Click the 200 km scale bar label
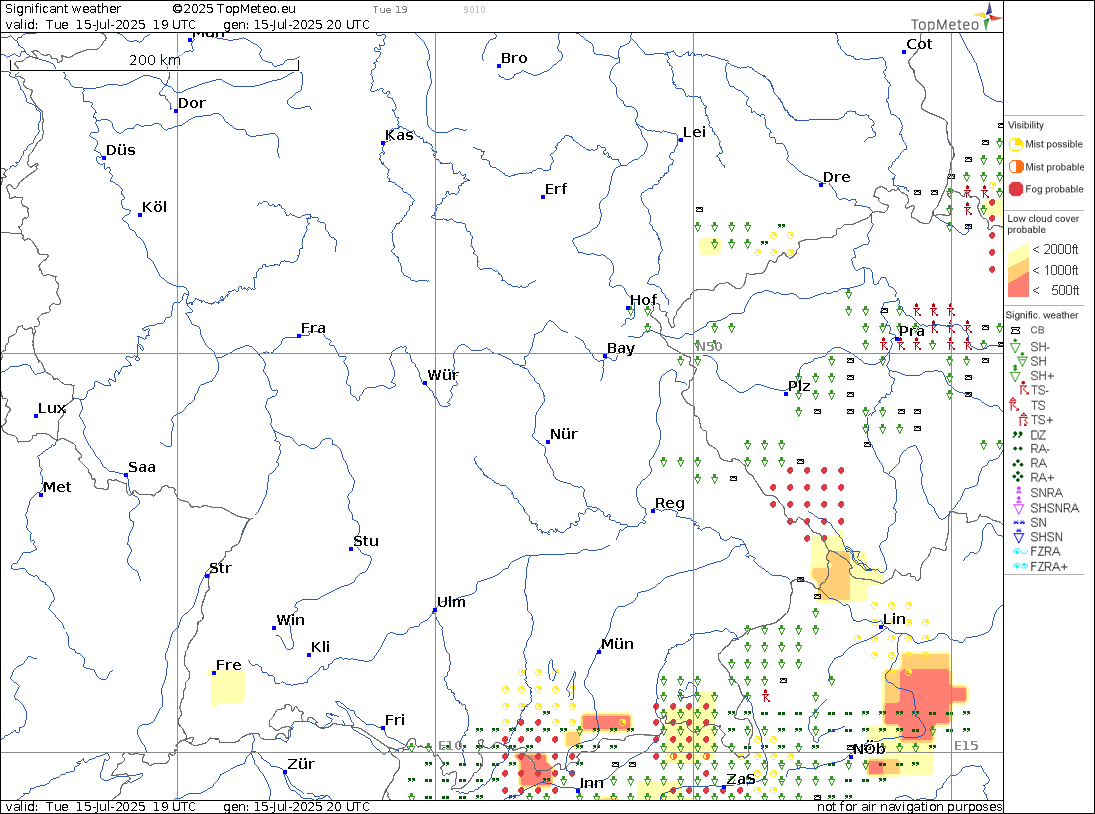 coord(154,60)
